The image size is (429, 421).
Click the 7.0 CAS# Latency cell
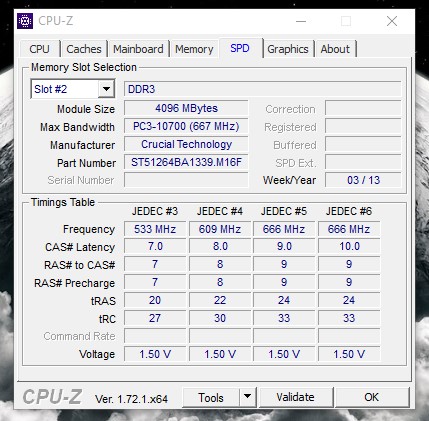pyautogui.click(x=155, y=246)
